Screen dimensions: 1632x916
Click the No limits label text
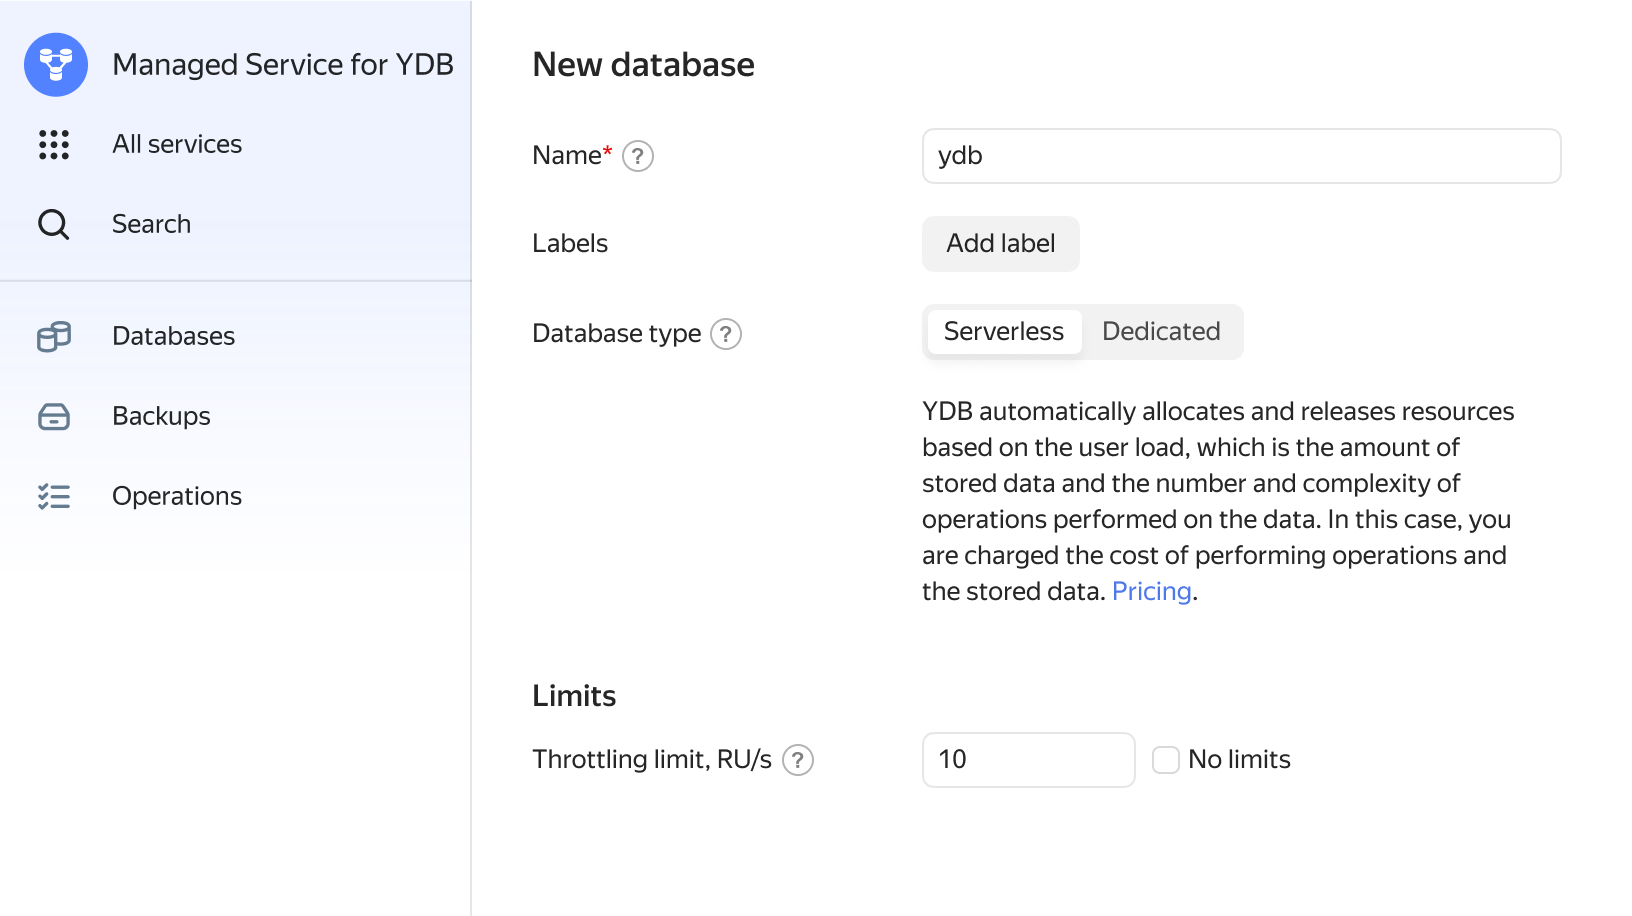1239,760
